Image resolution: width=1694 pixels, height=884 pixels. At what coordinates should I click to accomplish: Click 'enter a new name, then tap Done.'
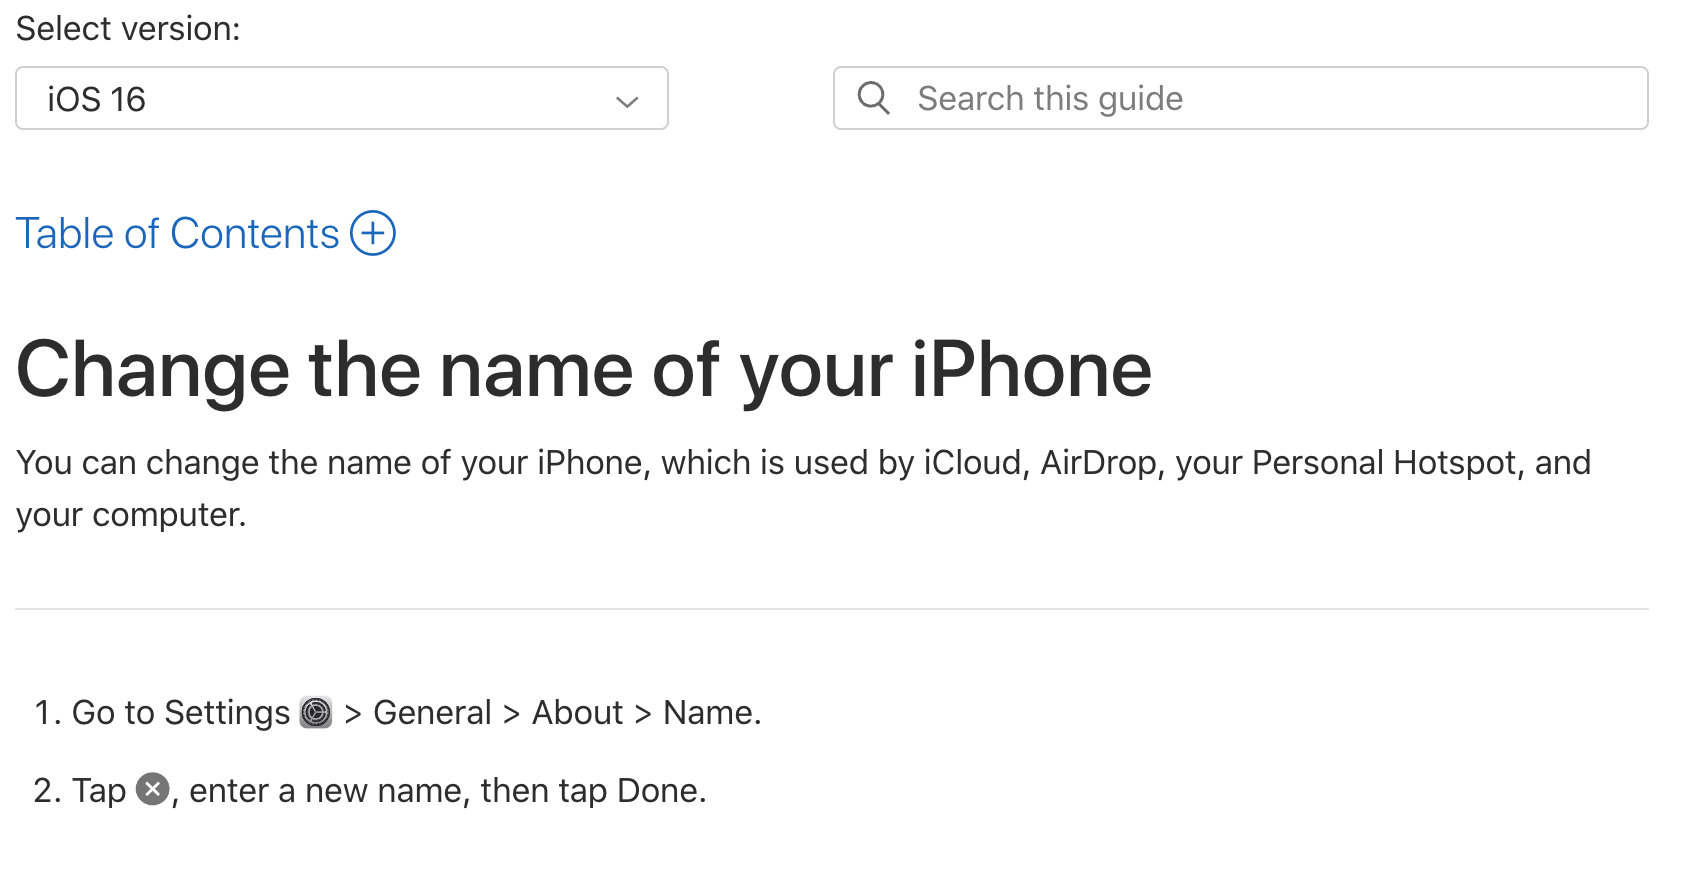point(448,791)
